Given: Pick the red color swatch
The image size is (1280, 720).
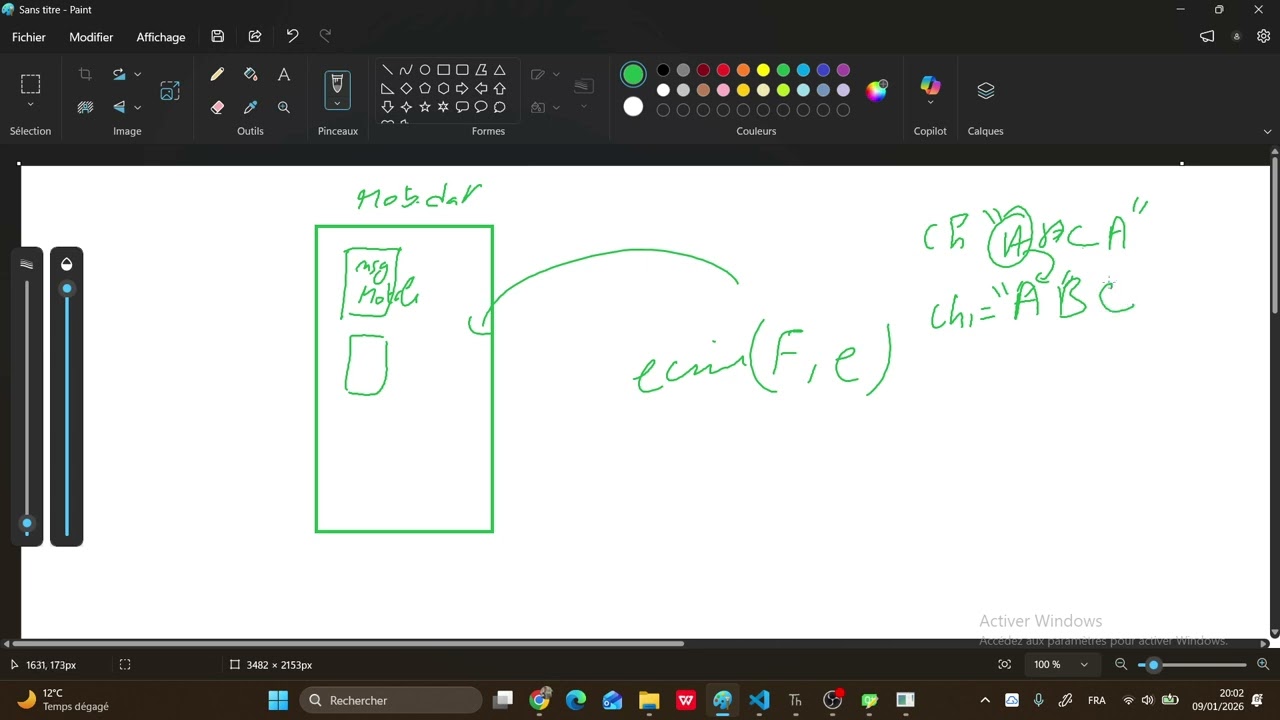Looking at the screenshot, I should [723, 70].
